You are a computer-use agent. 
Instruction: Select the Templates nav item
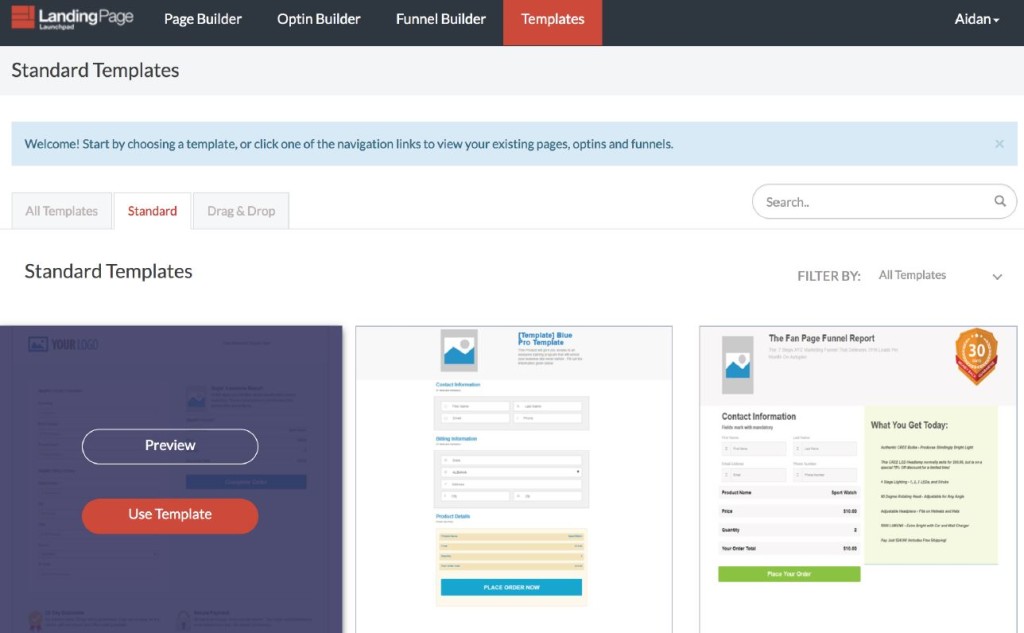coord(552,22)
